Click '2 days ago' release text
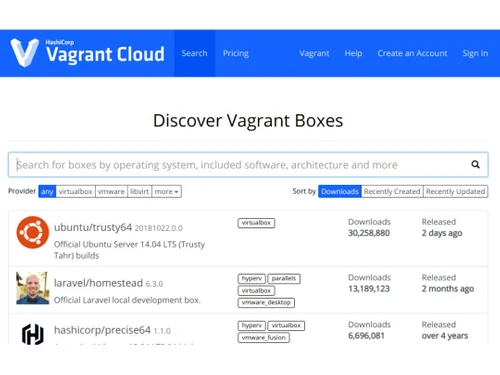 click(442, 233)
